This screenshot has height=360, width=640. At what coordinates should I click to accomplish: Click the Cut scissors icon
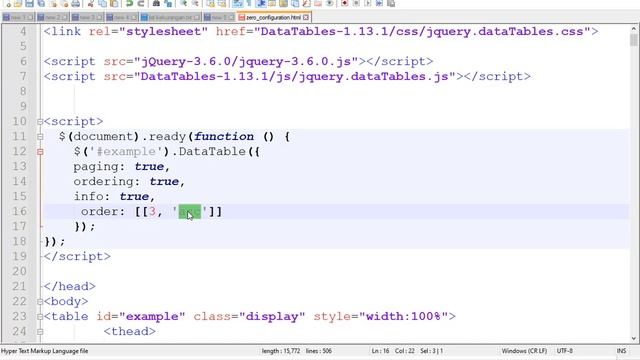[91, 4]
